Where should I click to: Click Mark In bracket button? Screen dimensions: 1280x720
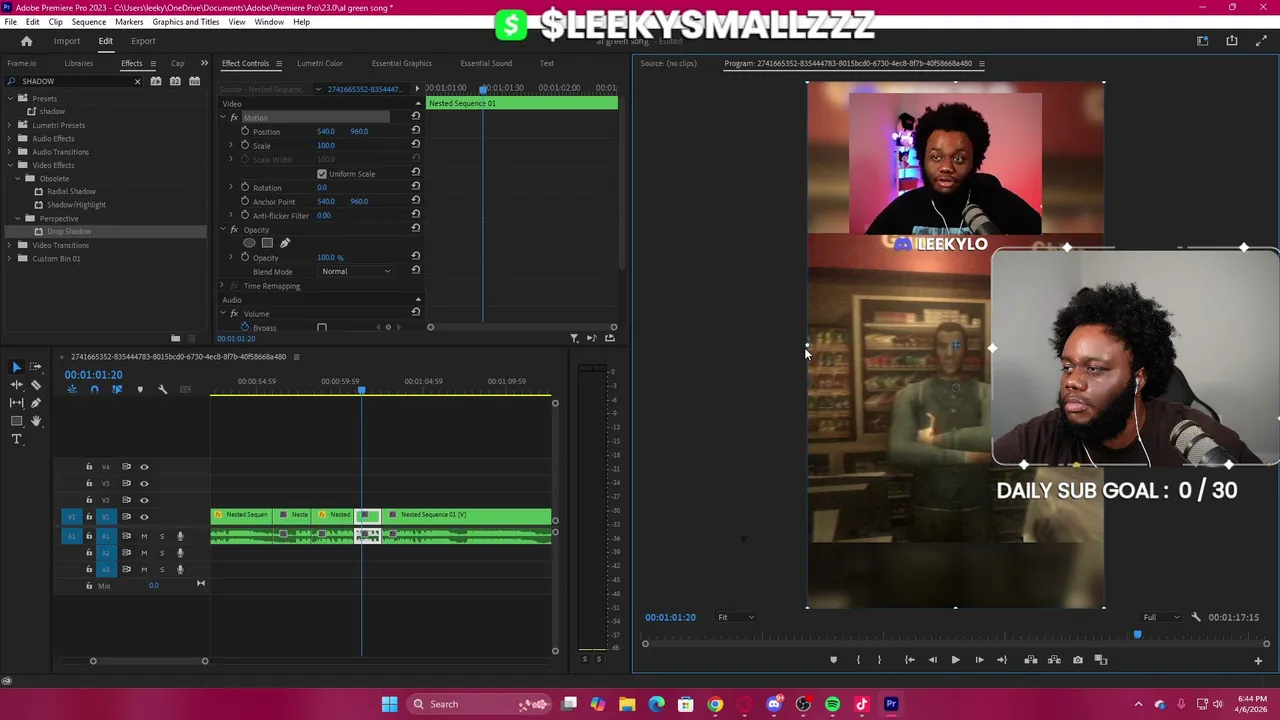pyautogui.click(x=858, y=660)
